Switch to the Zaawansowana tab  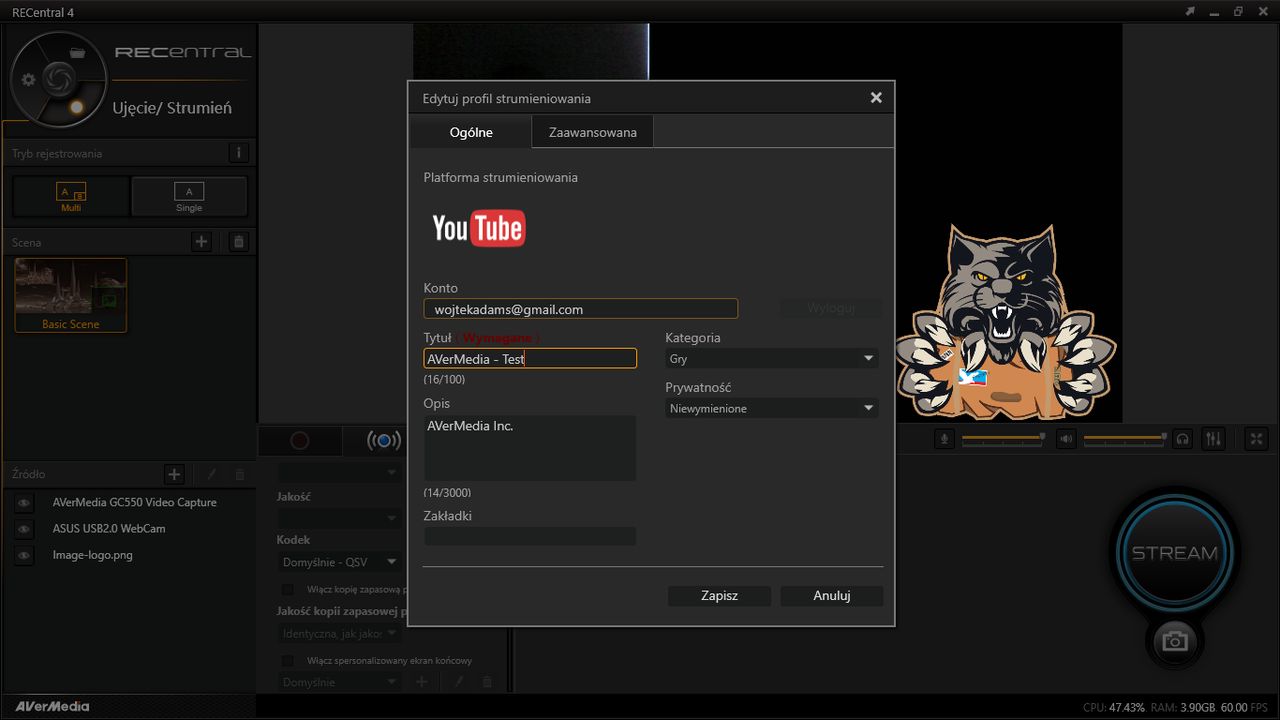pyautogui.click(x=592, y=132)
